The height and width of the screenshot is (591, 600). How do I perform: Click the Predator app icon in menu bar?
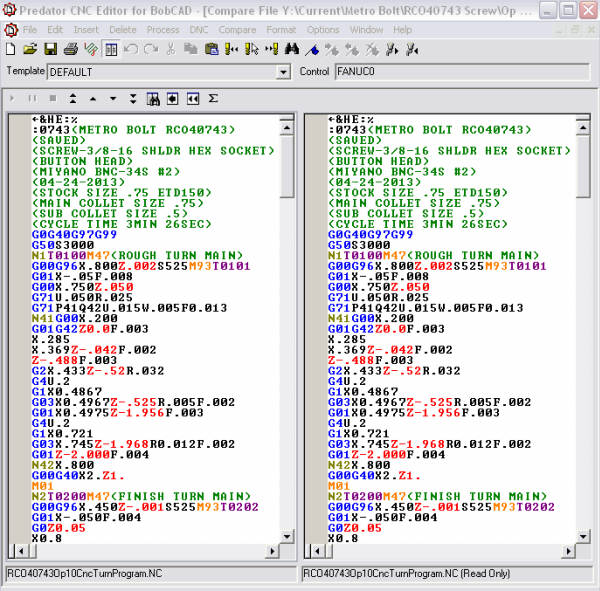(x=11, y=29)
